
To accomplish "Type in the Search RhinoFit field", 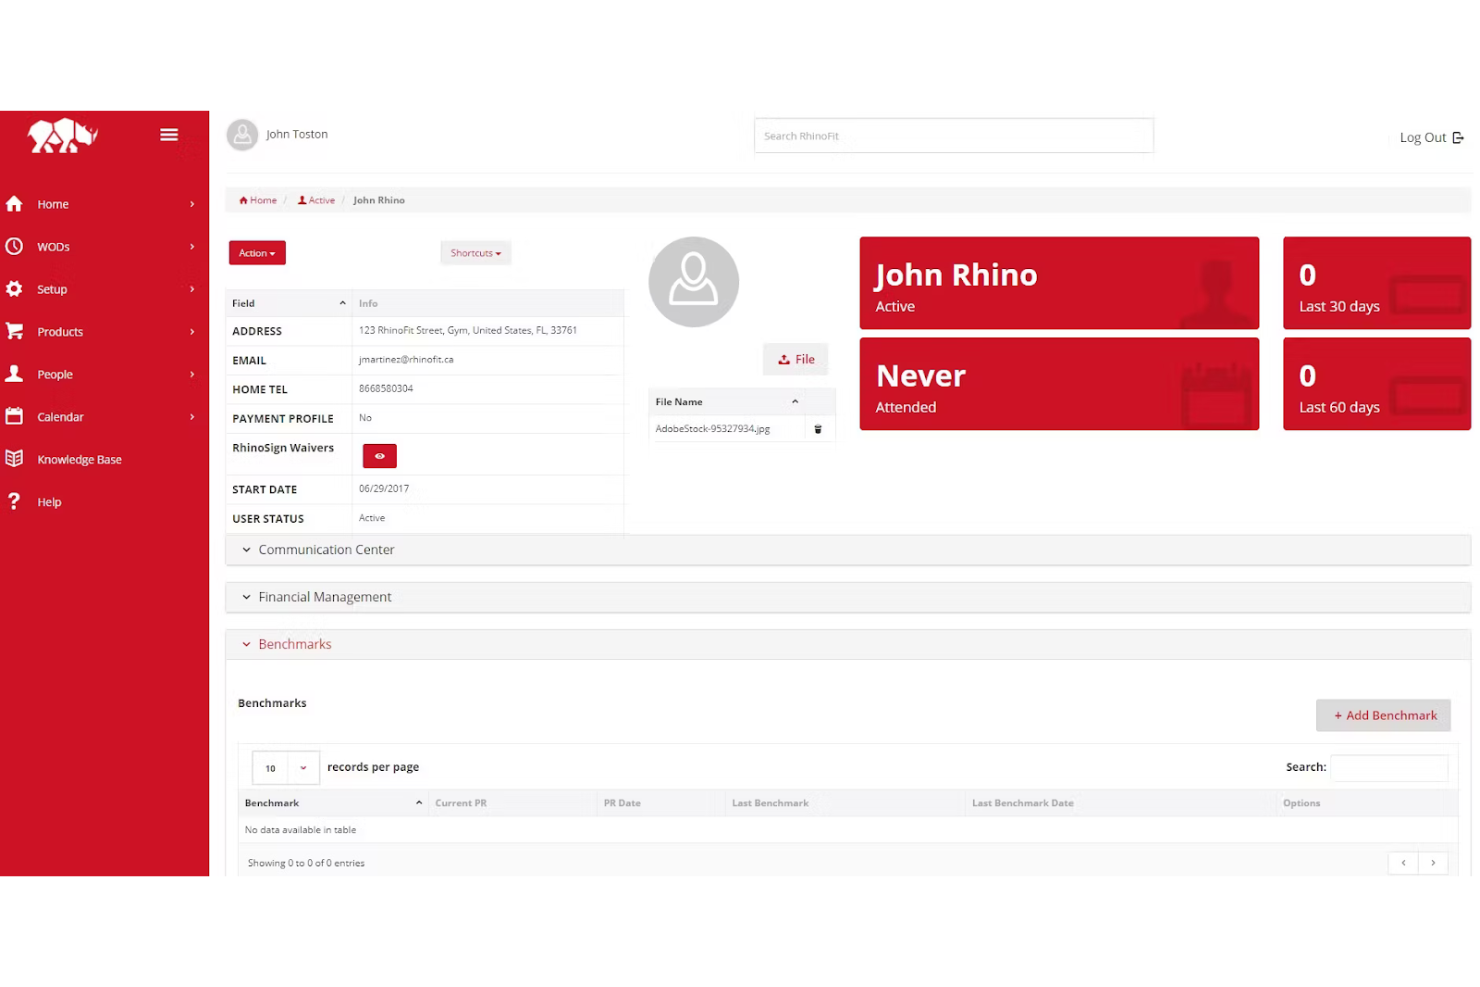I will click(953, 135).
